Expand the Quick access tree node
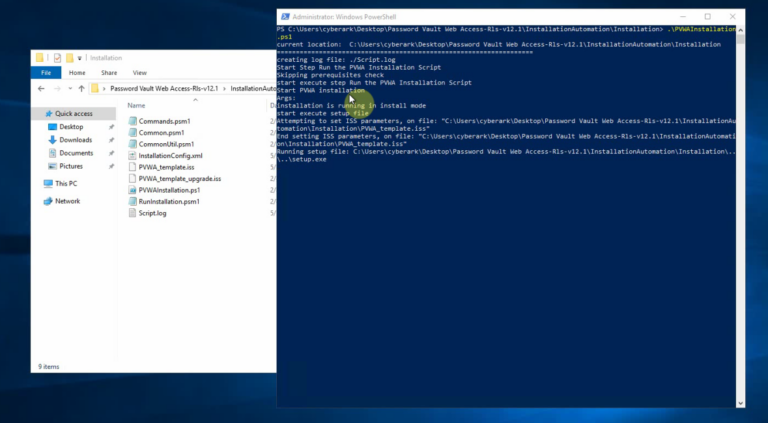 coord(36,114)
